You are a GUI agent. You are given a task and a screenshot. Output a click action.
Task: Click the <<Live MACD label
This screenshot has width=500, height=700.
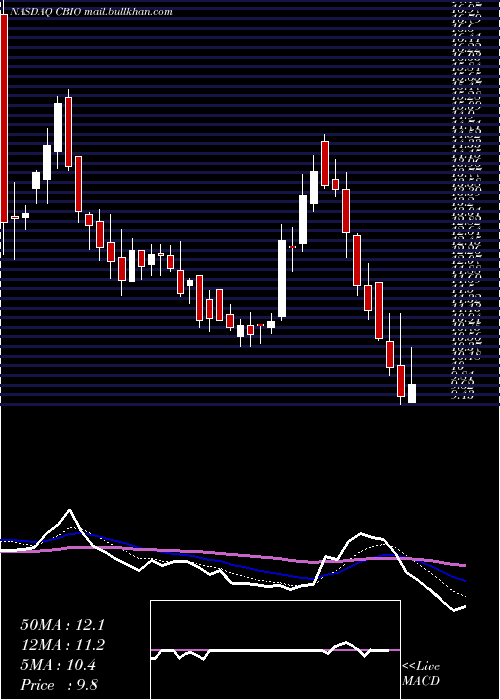pos(421,673)
